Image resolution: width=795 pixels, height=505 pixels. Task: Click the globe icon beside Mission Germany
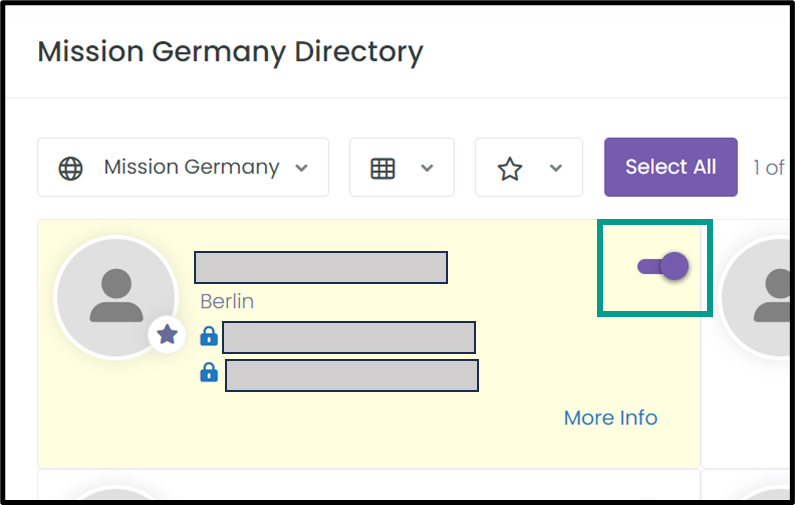(70, 169)
